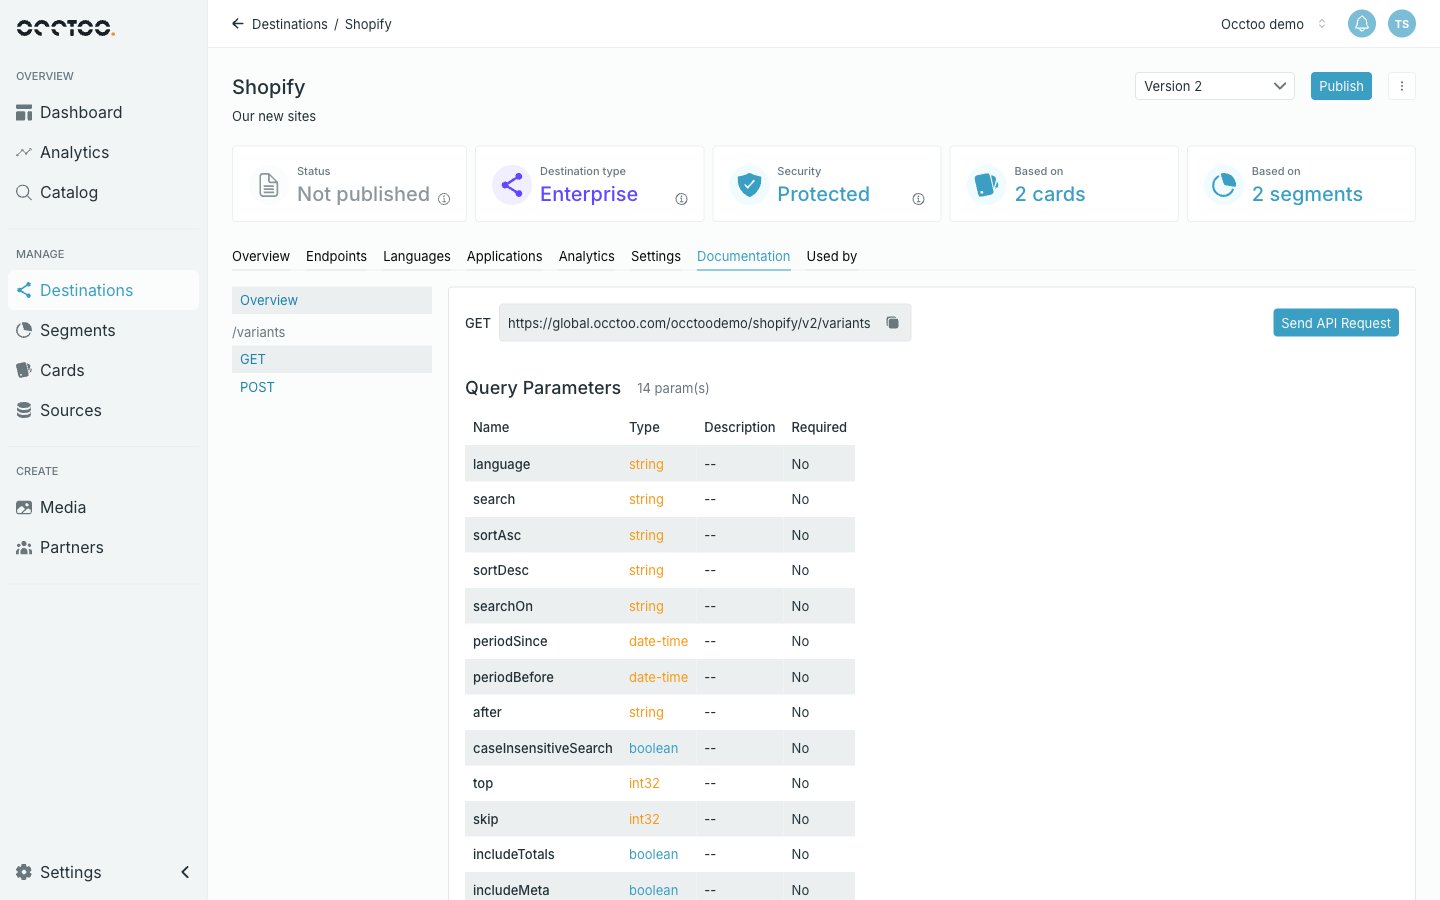Click the 14 param(s) count label

[x=673, y=388]
